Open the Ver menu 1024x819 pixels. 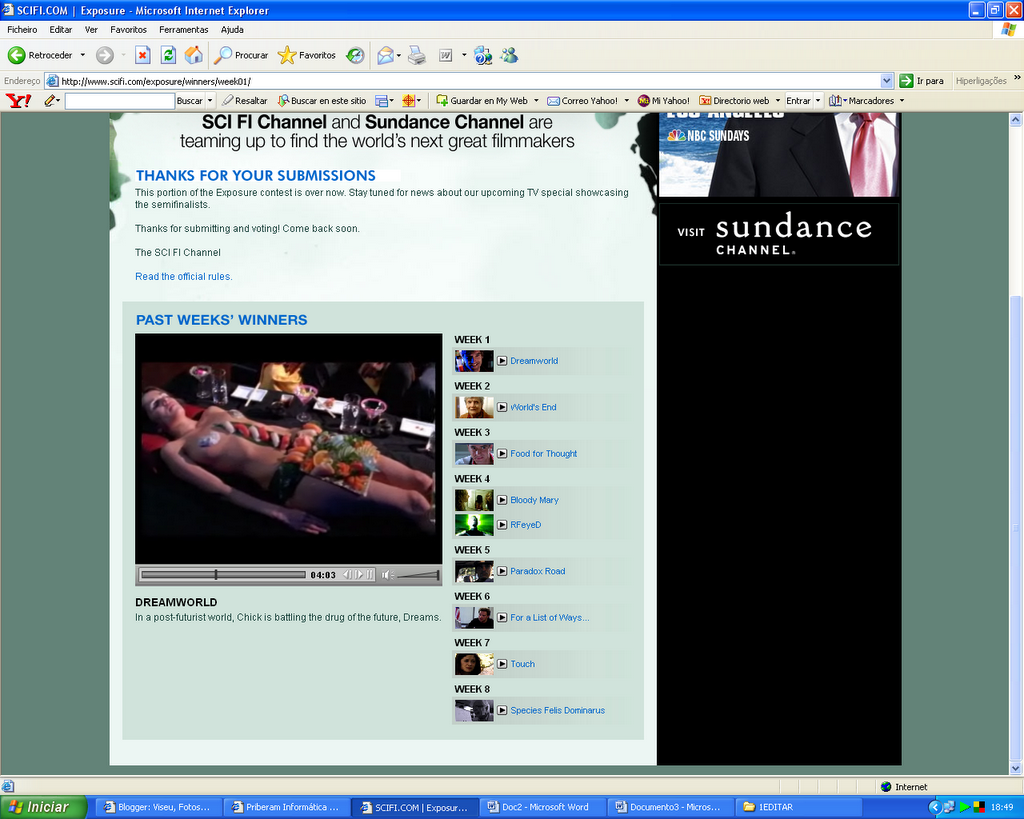coord(91,29)
